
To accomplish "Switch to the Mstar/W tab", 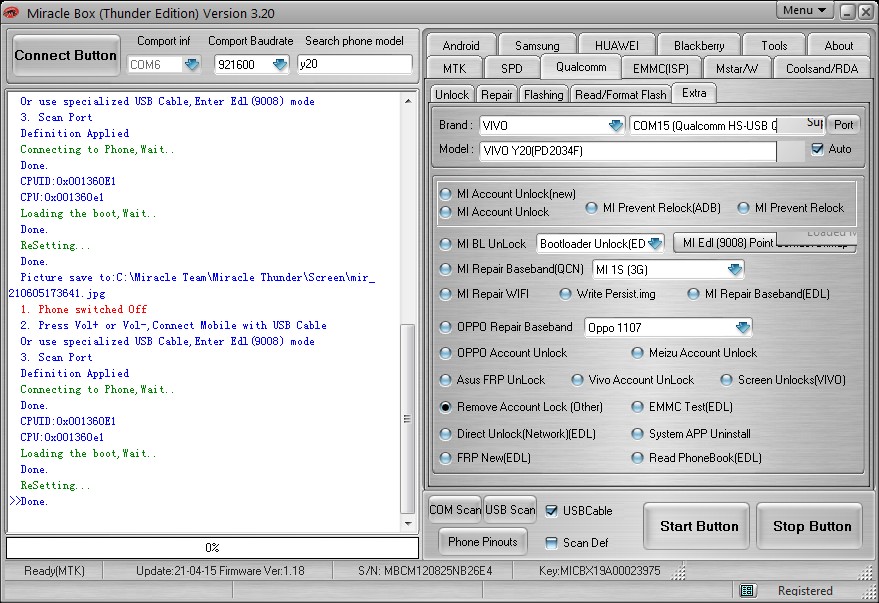I will point(737,68).
